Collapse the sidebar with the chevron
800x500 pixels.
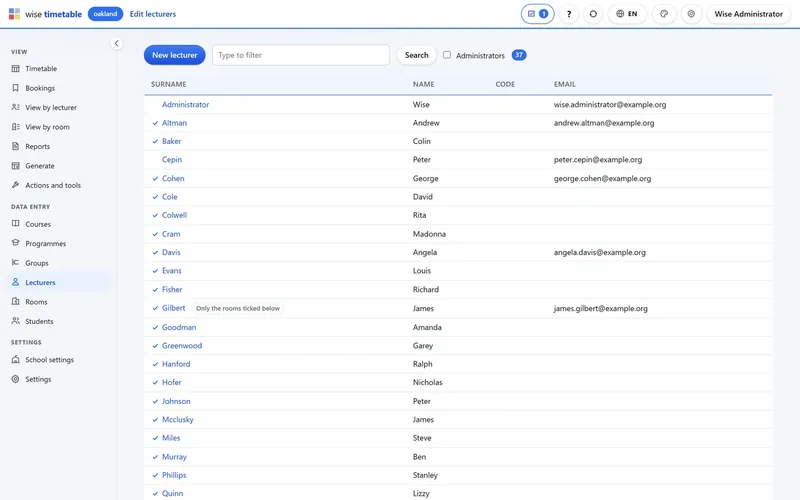116,43
